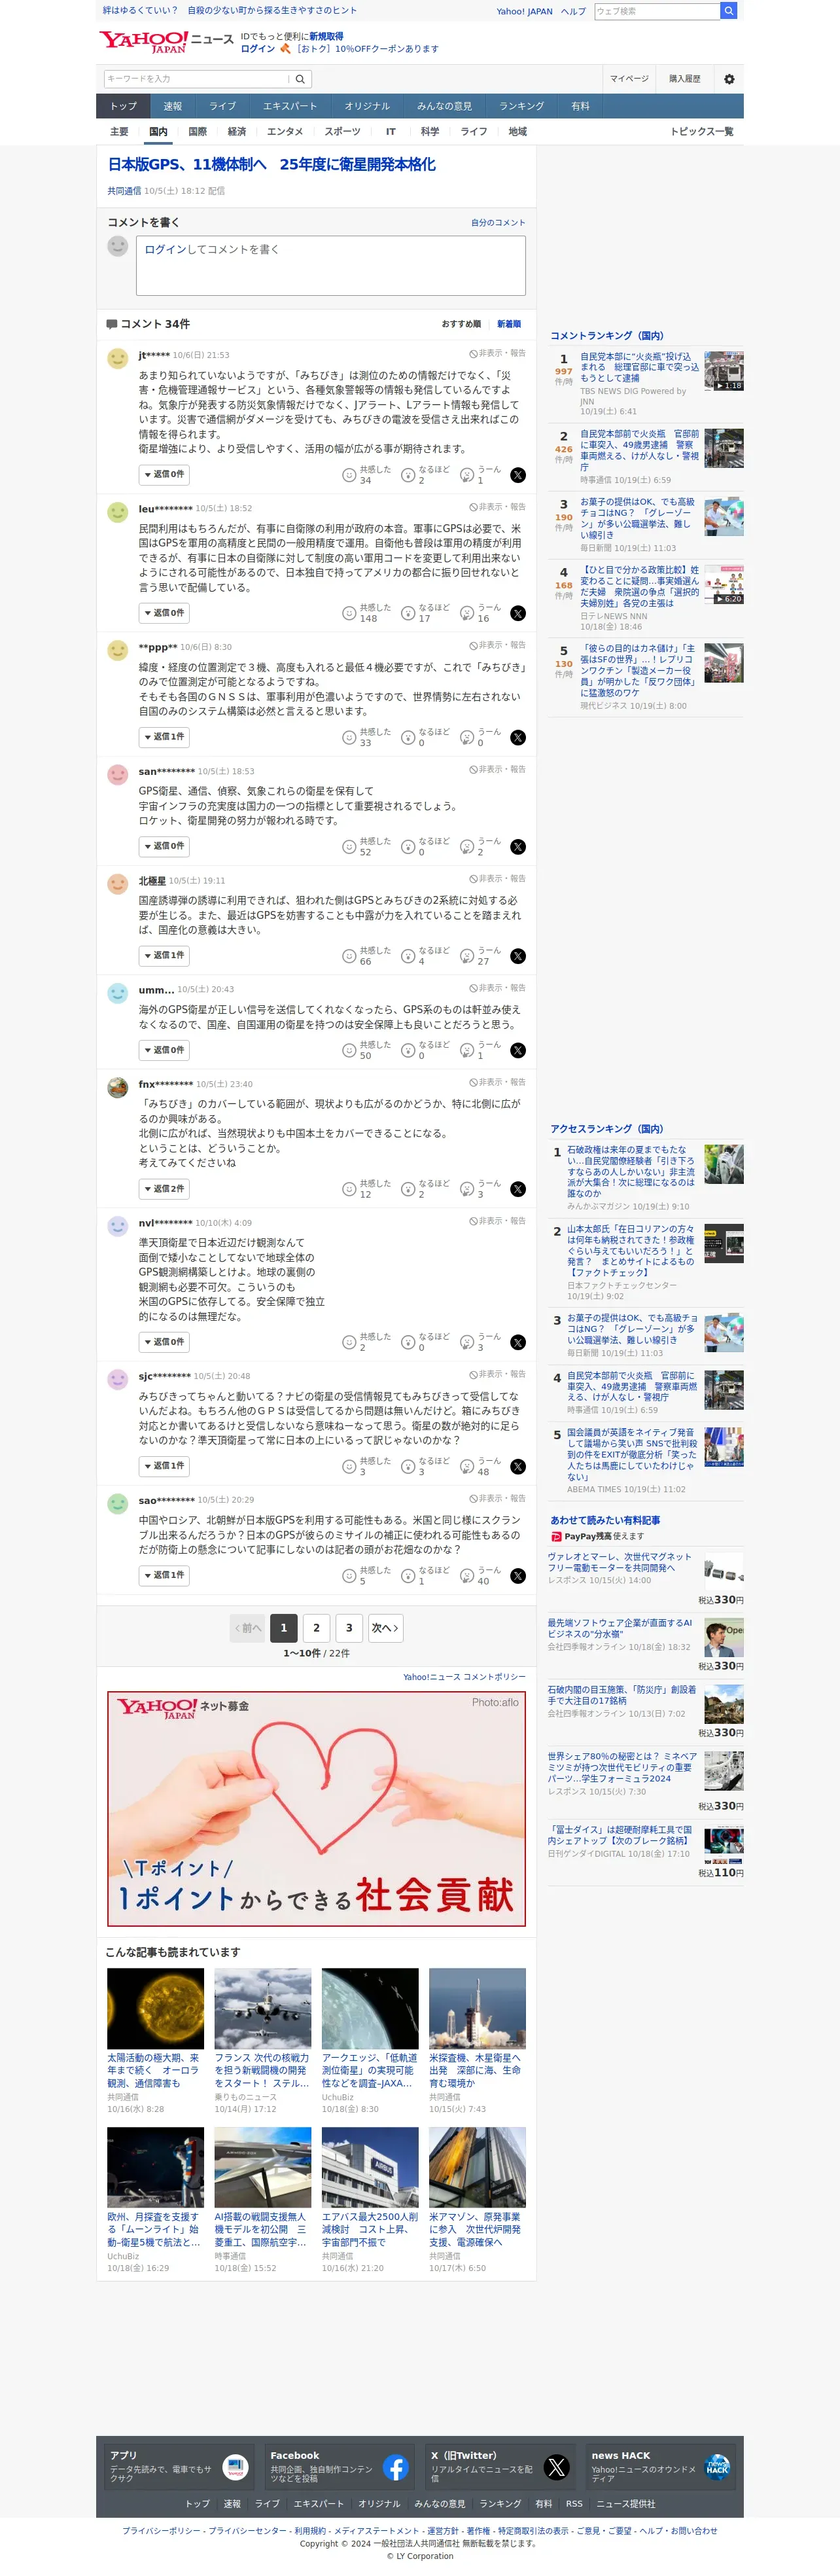Screen dimensions: 840x2576
Task: Expand 返信1件 under 北極星 comment
Action: point(164,956)
